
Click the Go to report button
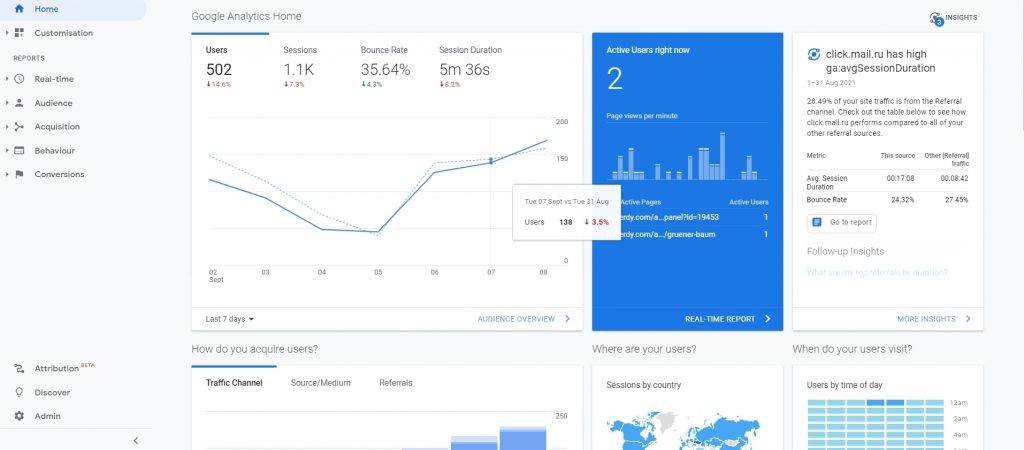[841, 223]
